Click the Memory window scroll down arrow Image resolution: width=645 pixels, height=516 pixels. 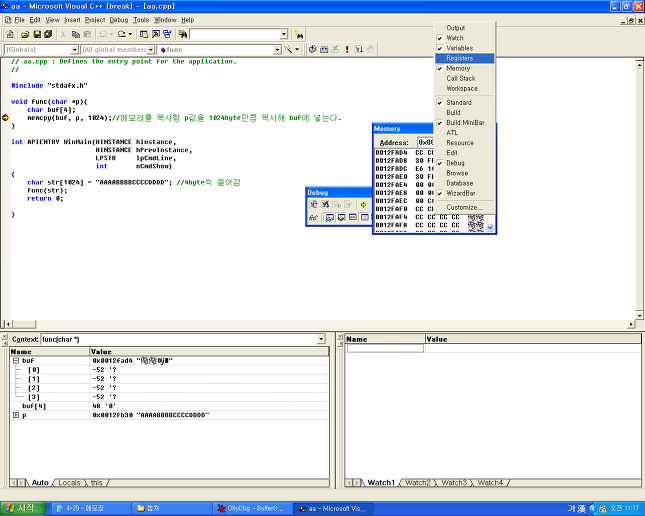click(490, 228)
